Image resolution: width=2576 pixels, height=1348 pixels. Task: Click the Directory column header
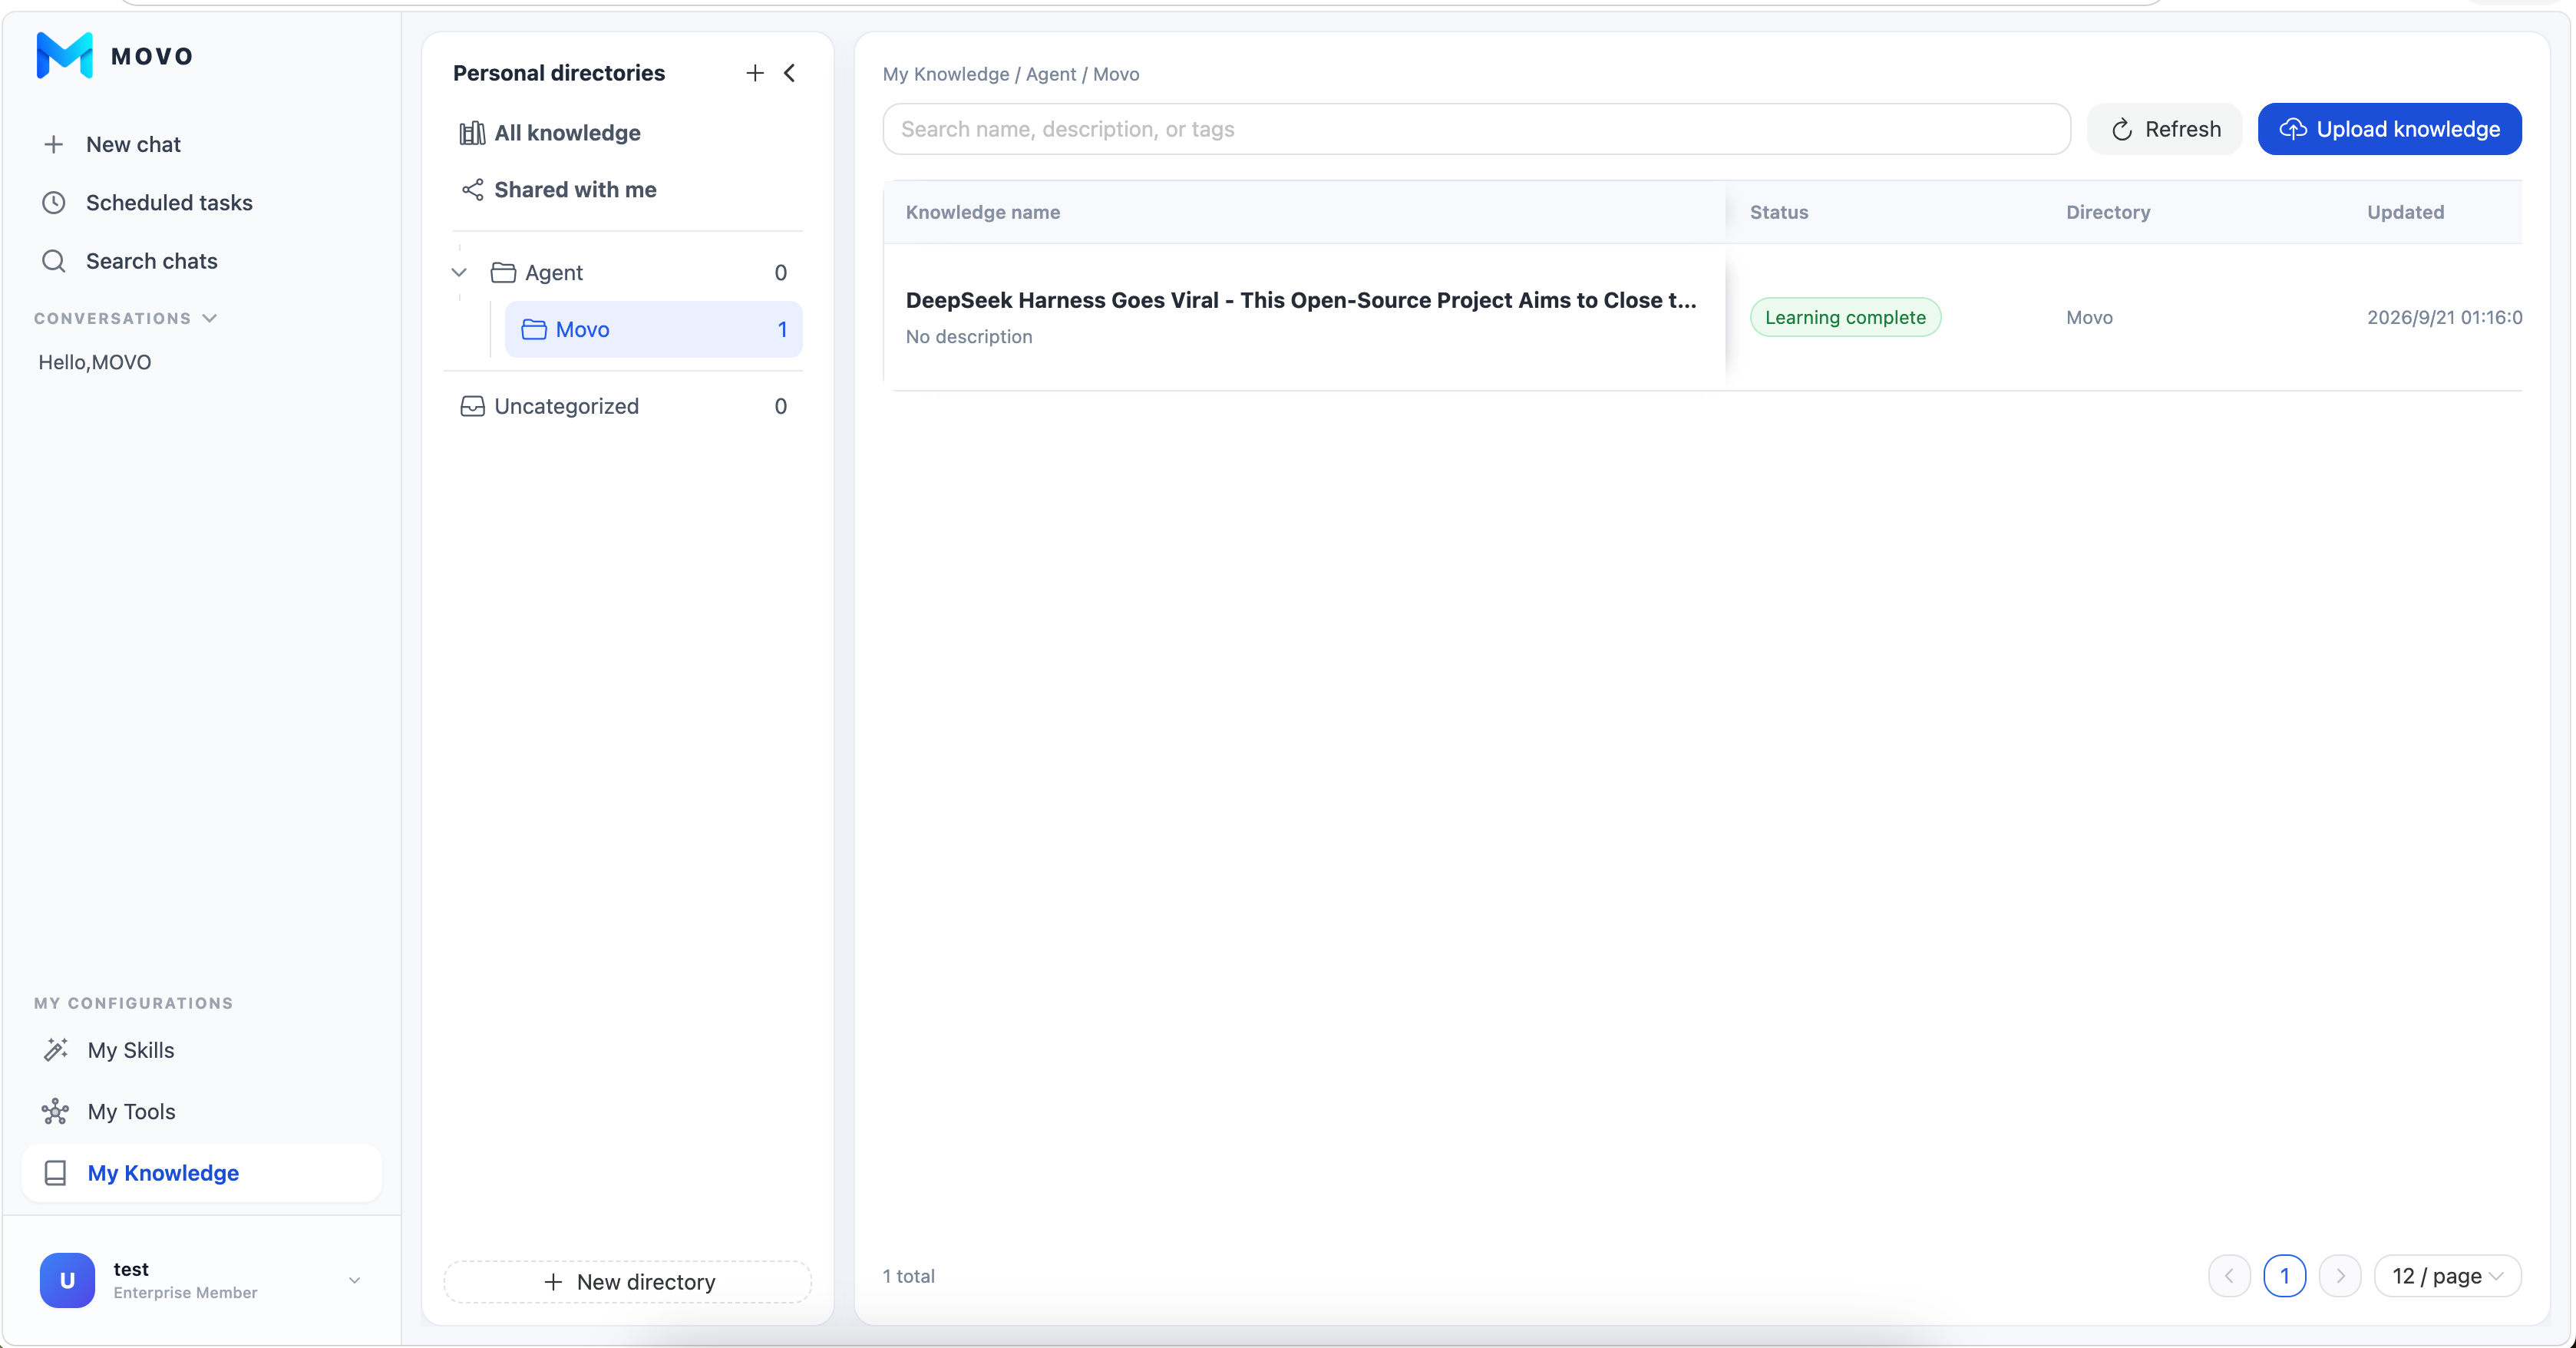[2108, 212]
